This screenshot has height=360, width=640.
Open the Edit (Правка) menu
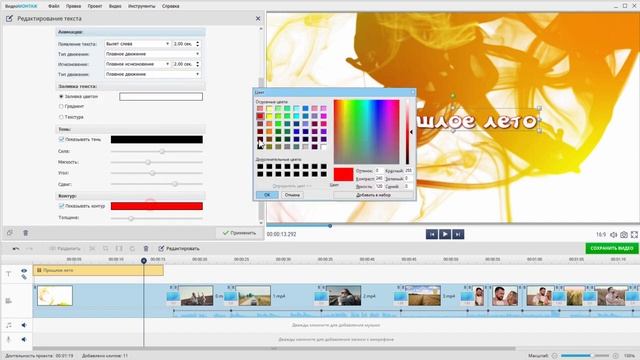coord(73,6)
